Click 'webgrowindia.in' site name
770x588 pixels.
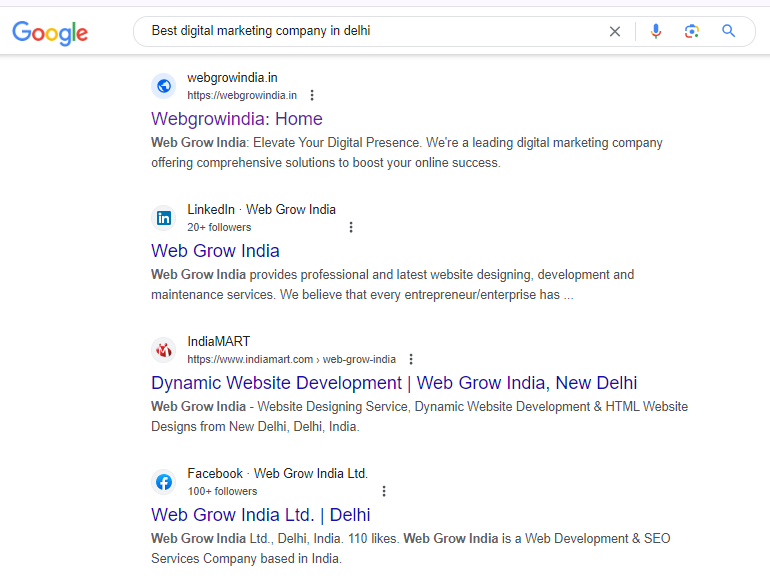coord(232,78)
